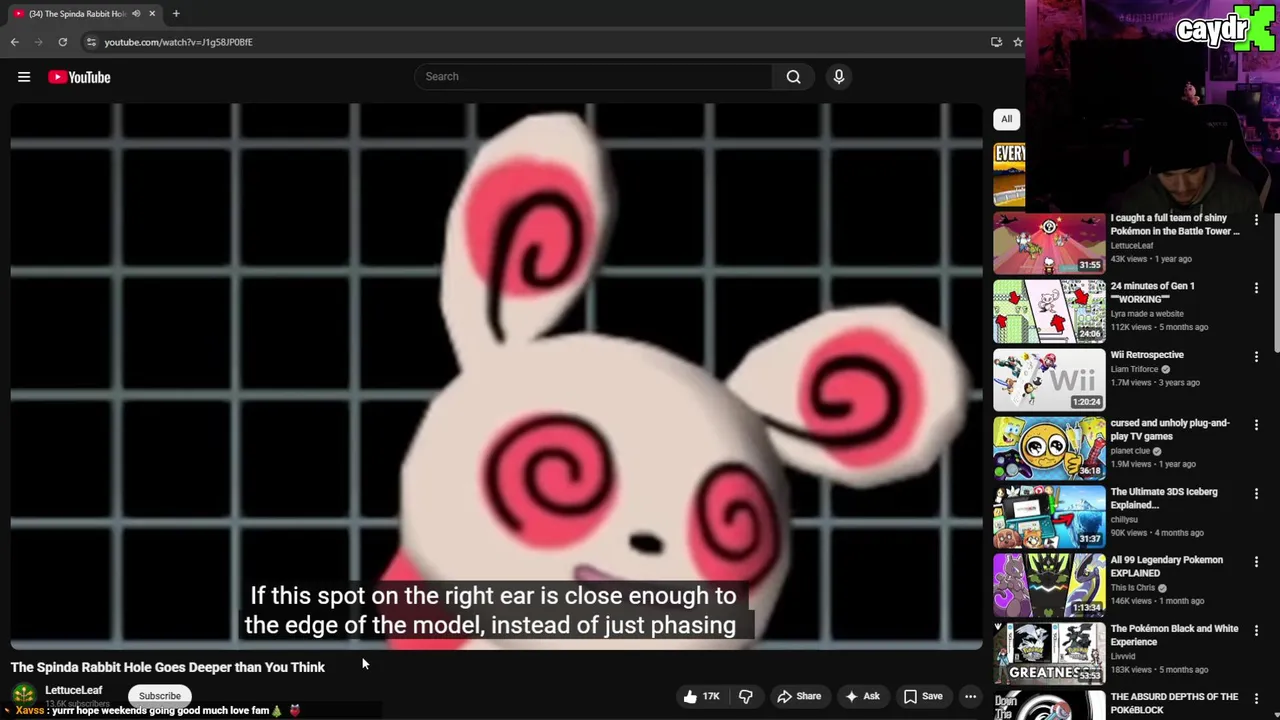Click the page's vertical scrollbar thumb
The image size is (1280, 720).
coord(1276,282)
